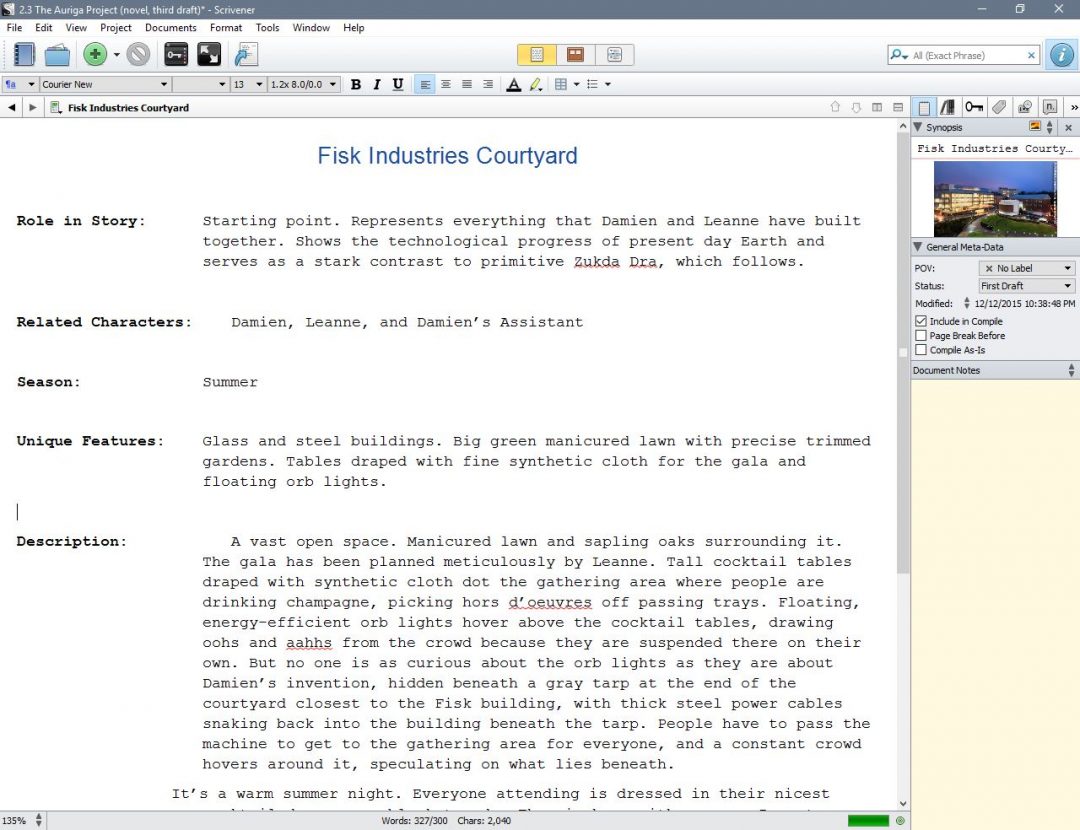Go forward in document history

pos(32,107)
